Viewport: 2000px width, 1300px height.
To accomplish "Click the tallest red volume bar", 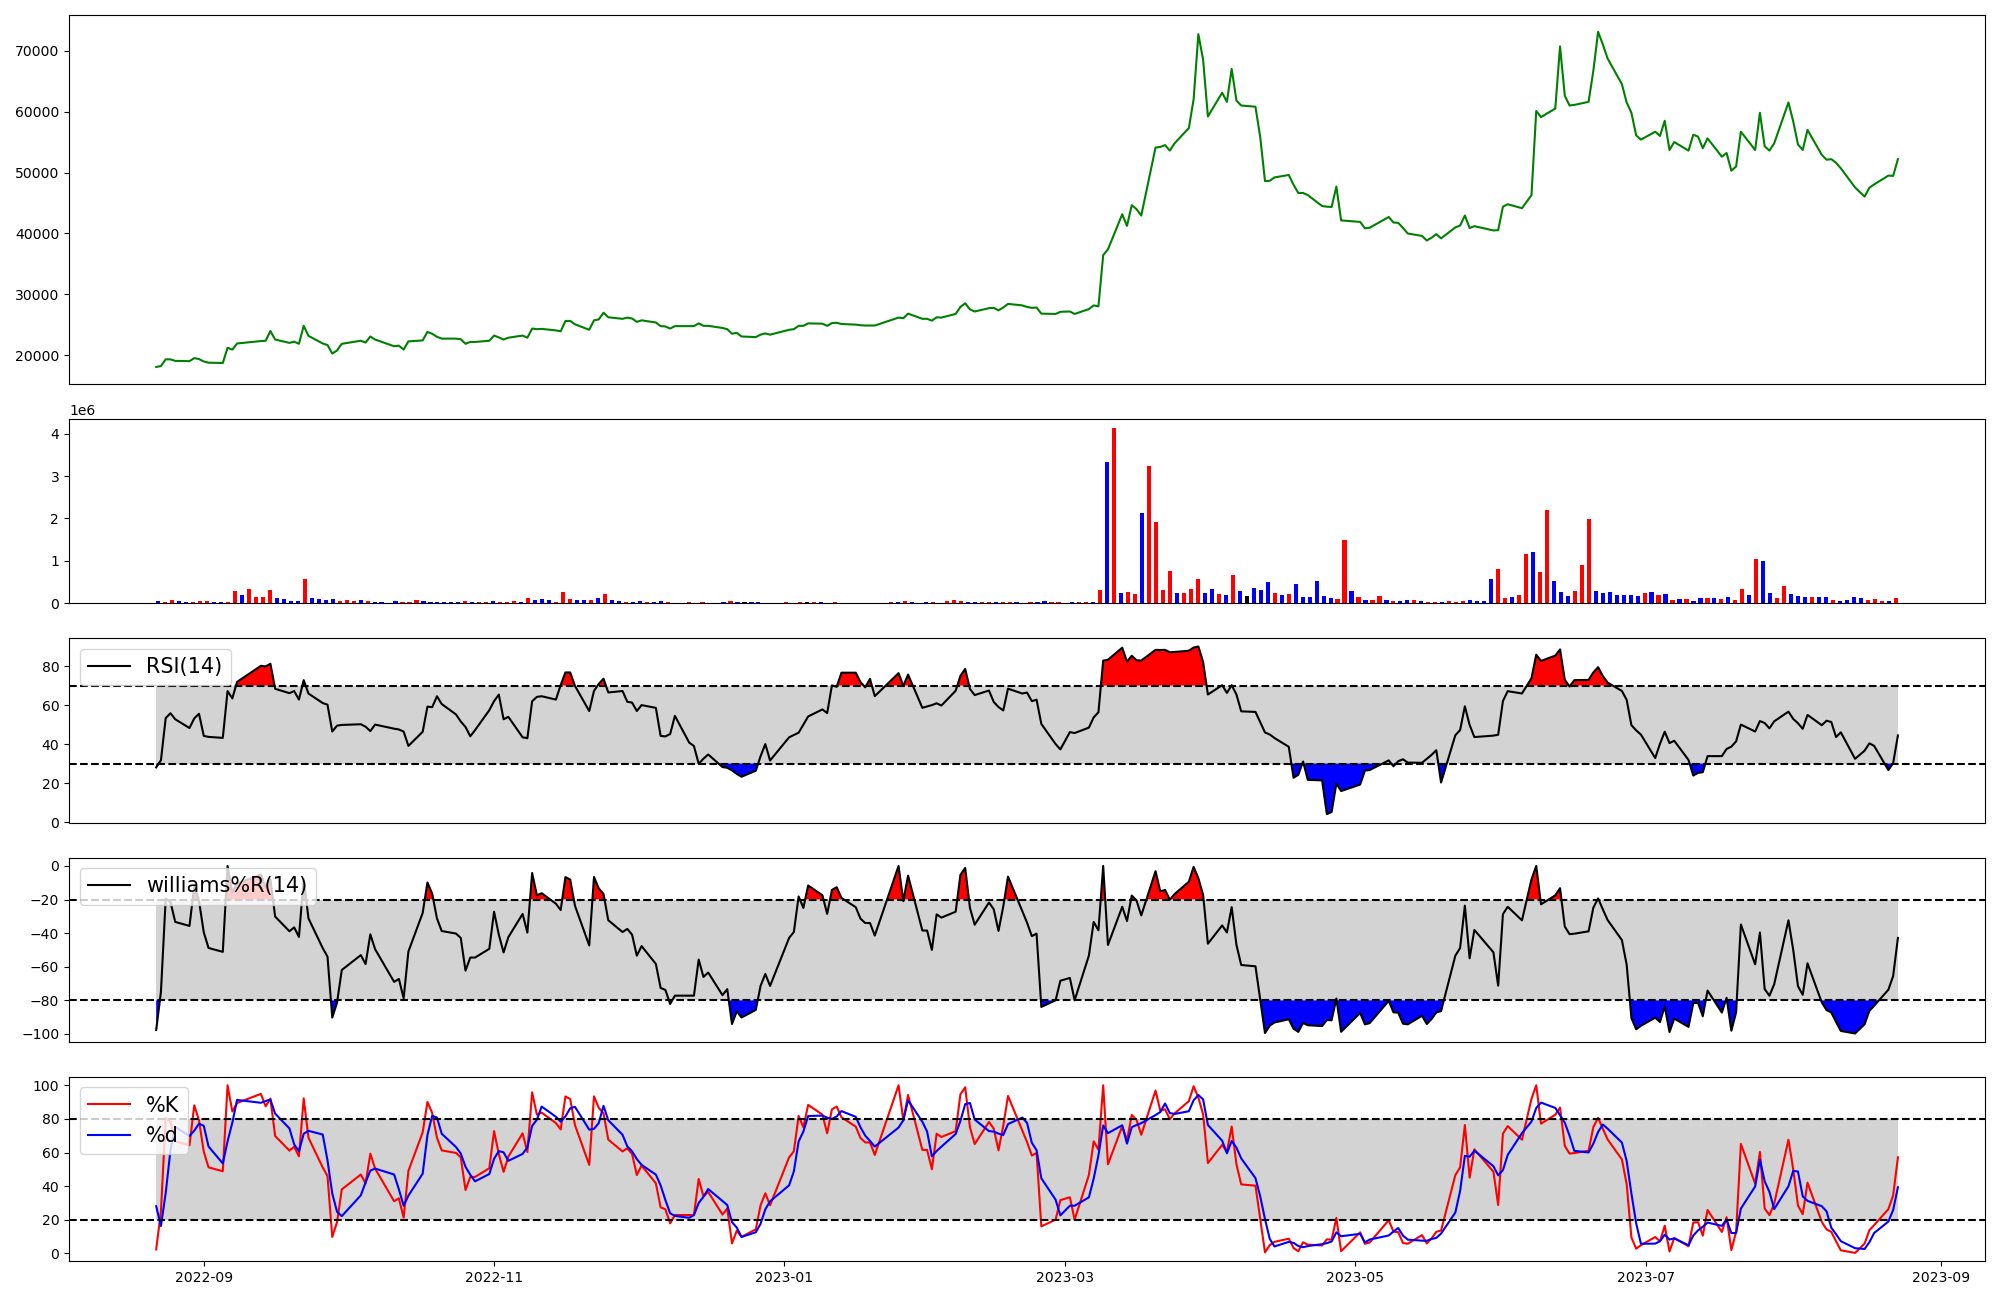I will [x=1114, y=515].
